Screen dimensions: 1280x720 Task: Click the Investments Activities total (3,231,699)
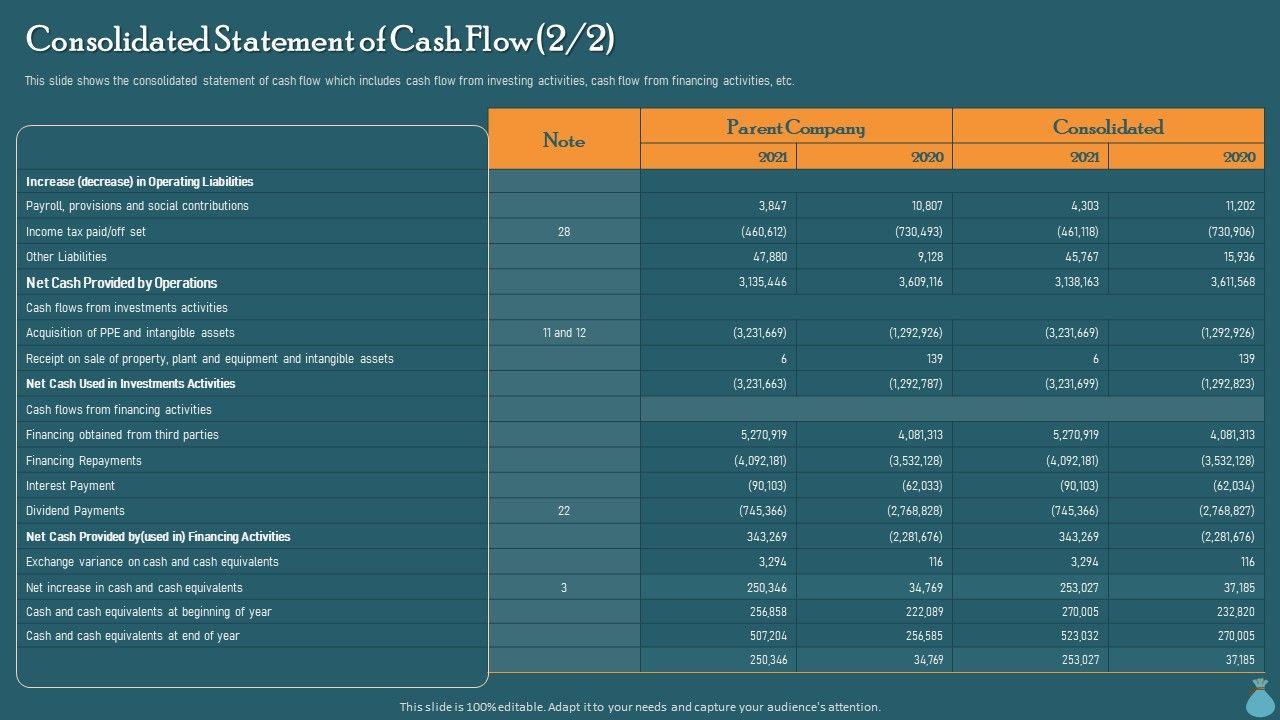1072,384
